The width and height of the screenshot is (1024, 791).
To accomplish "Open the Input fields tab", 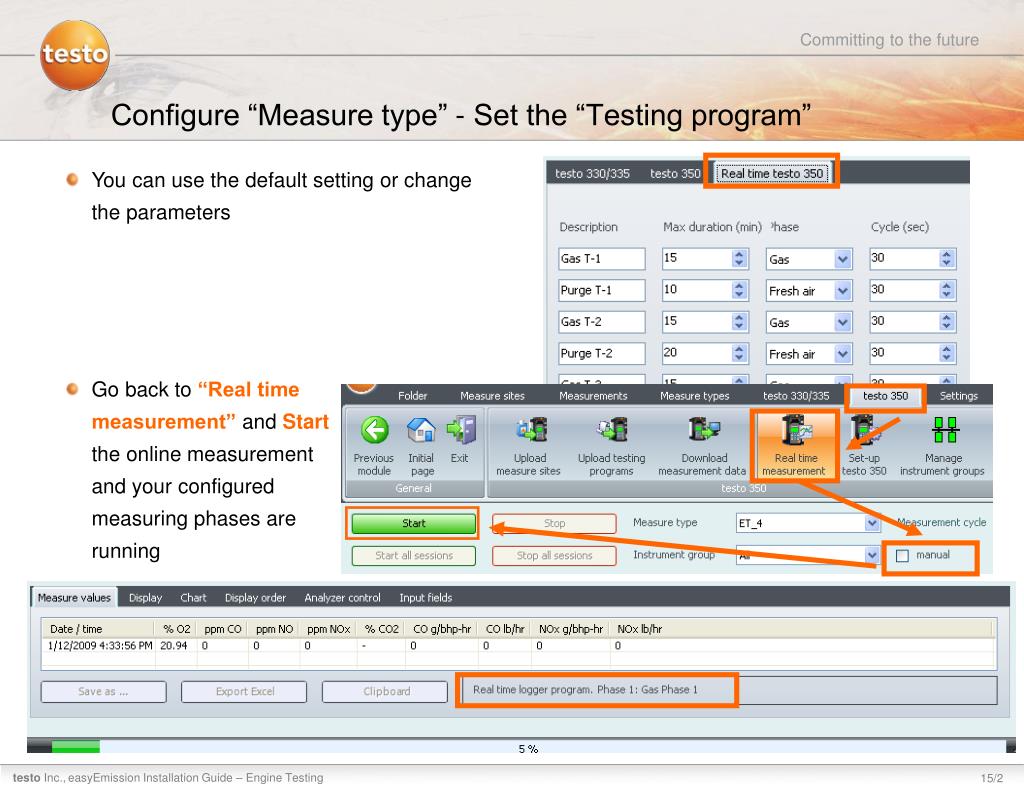I will [426, 598].
